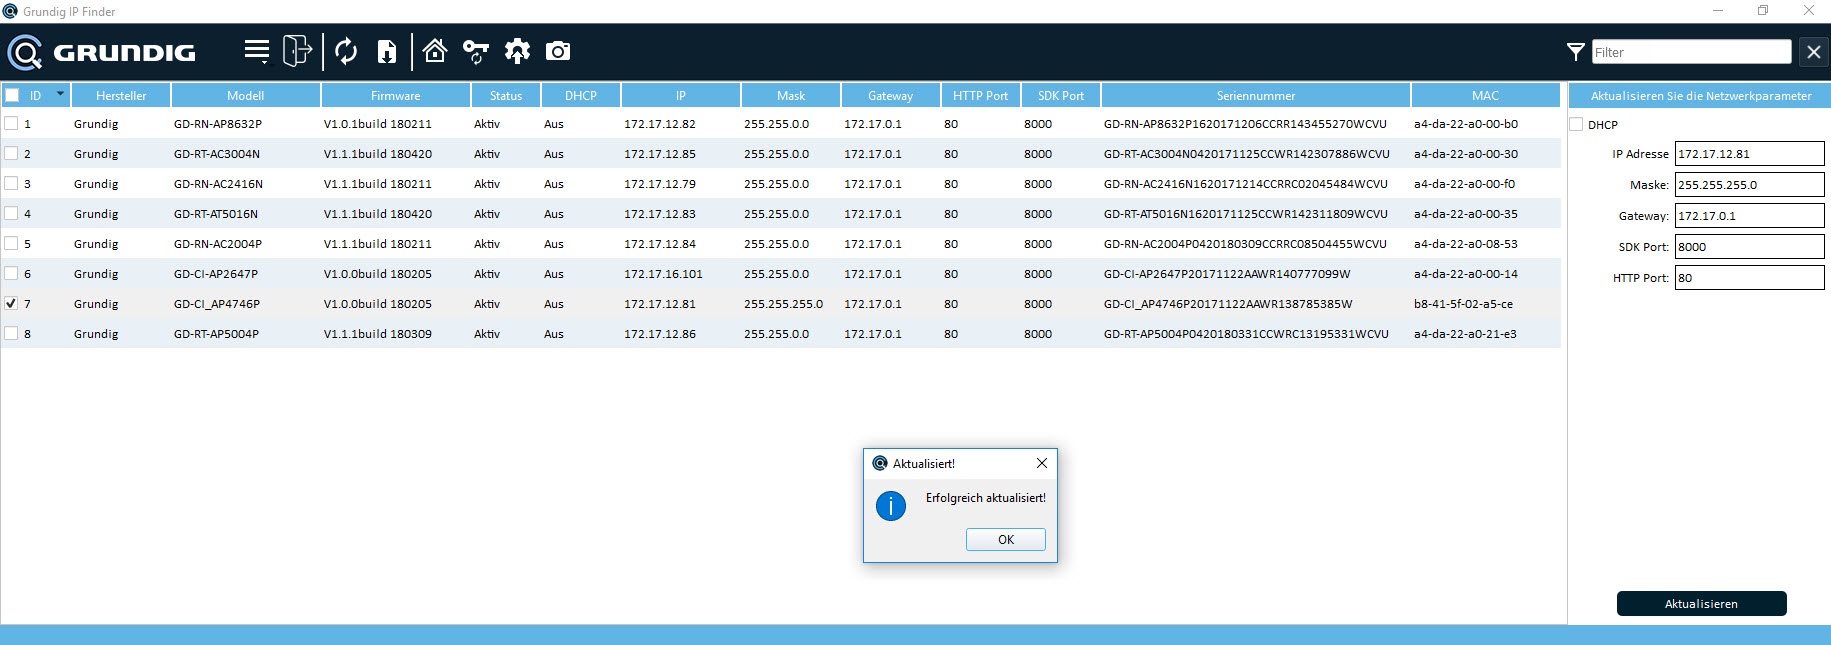
Task: Click the firmware upgrade gear icon
Action: 517,51
